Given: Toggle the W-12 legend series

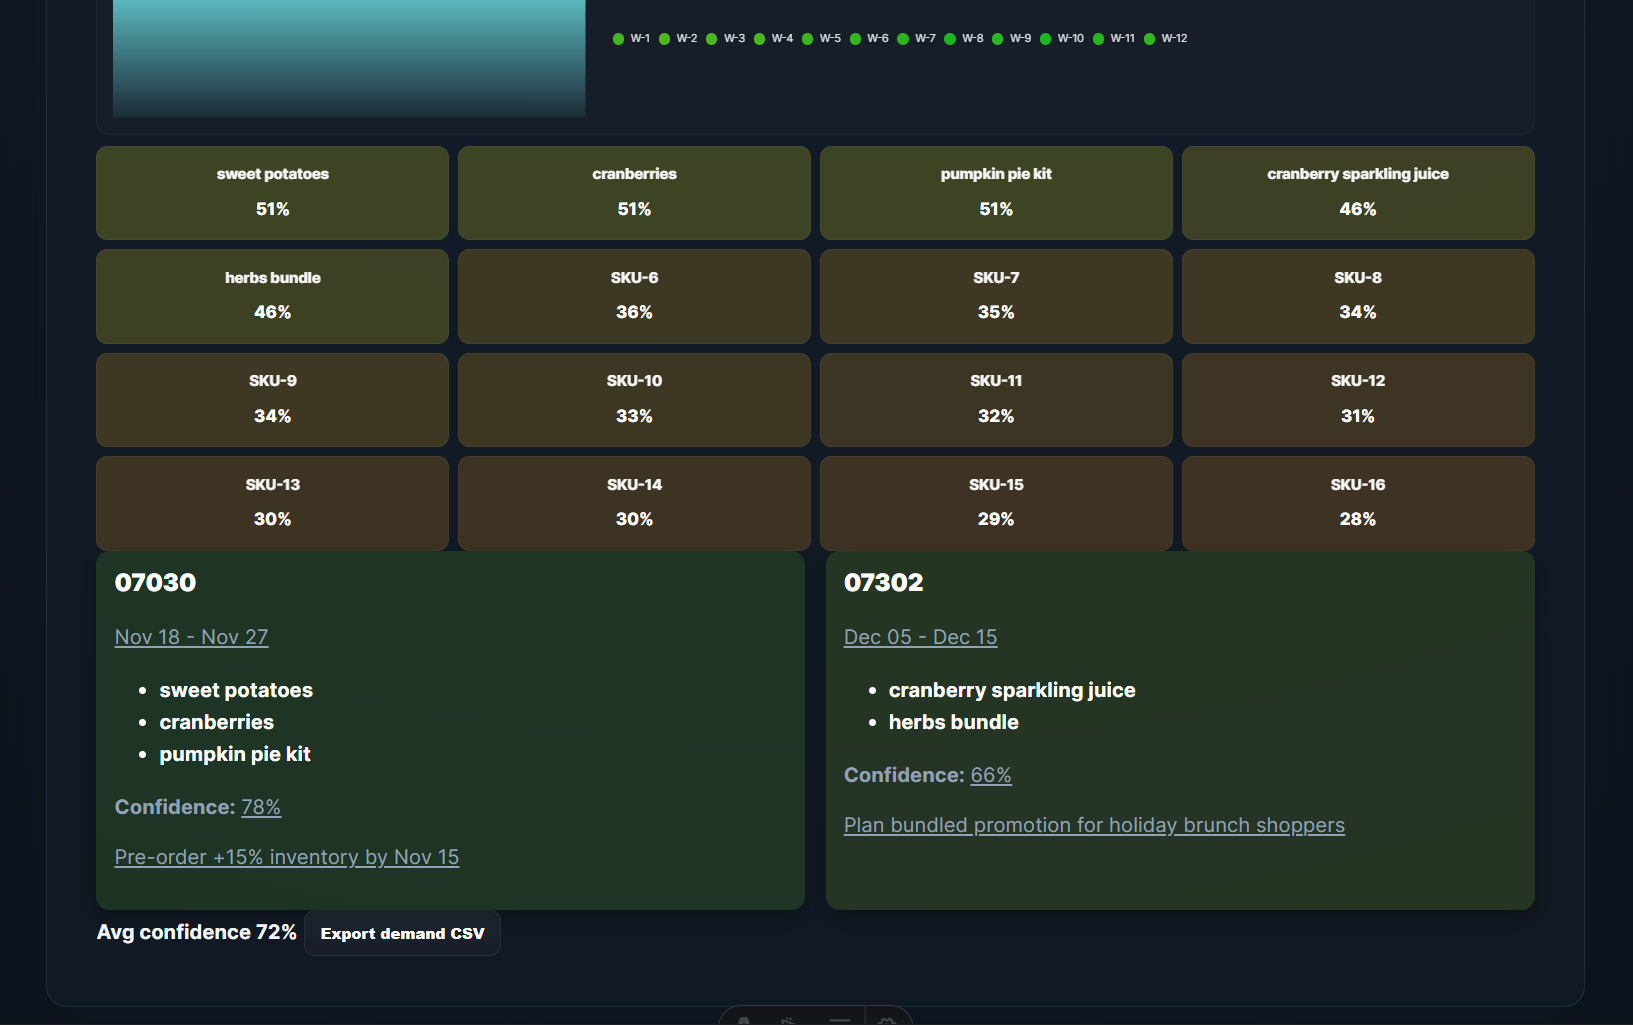Looking at the screenshot, I should 1166,39.
